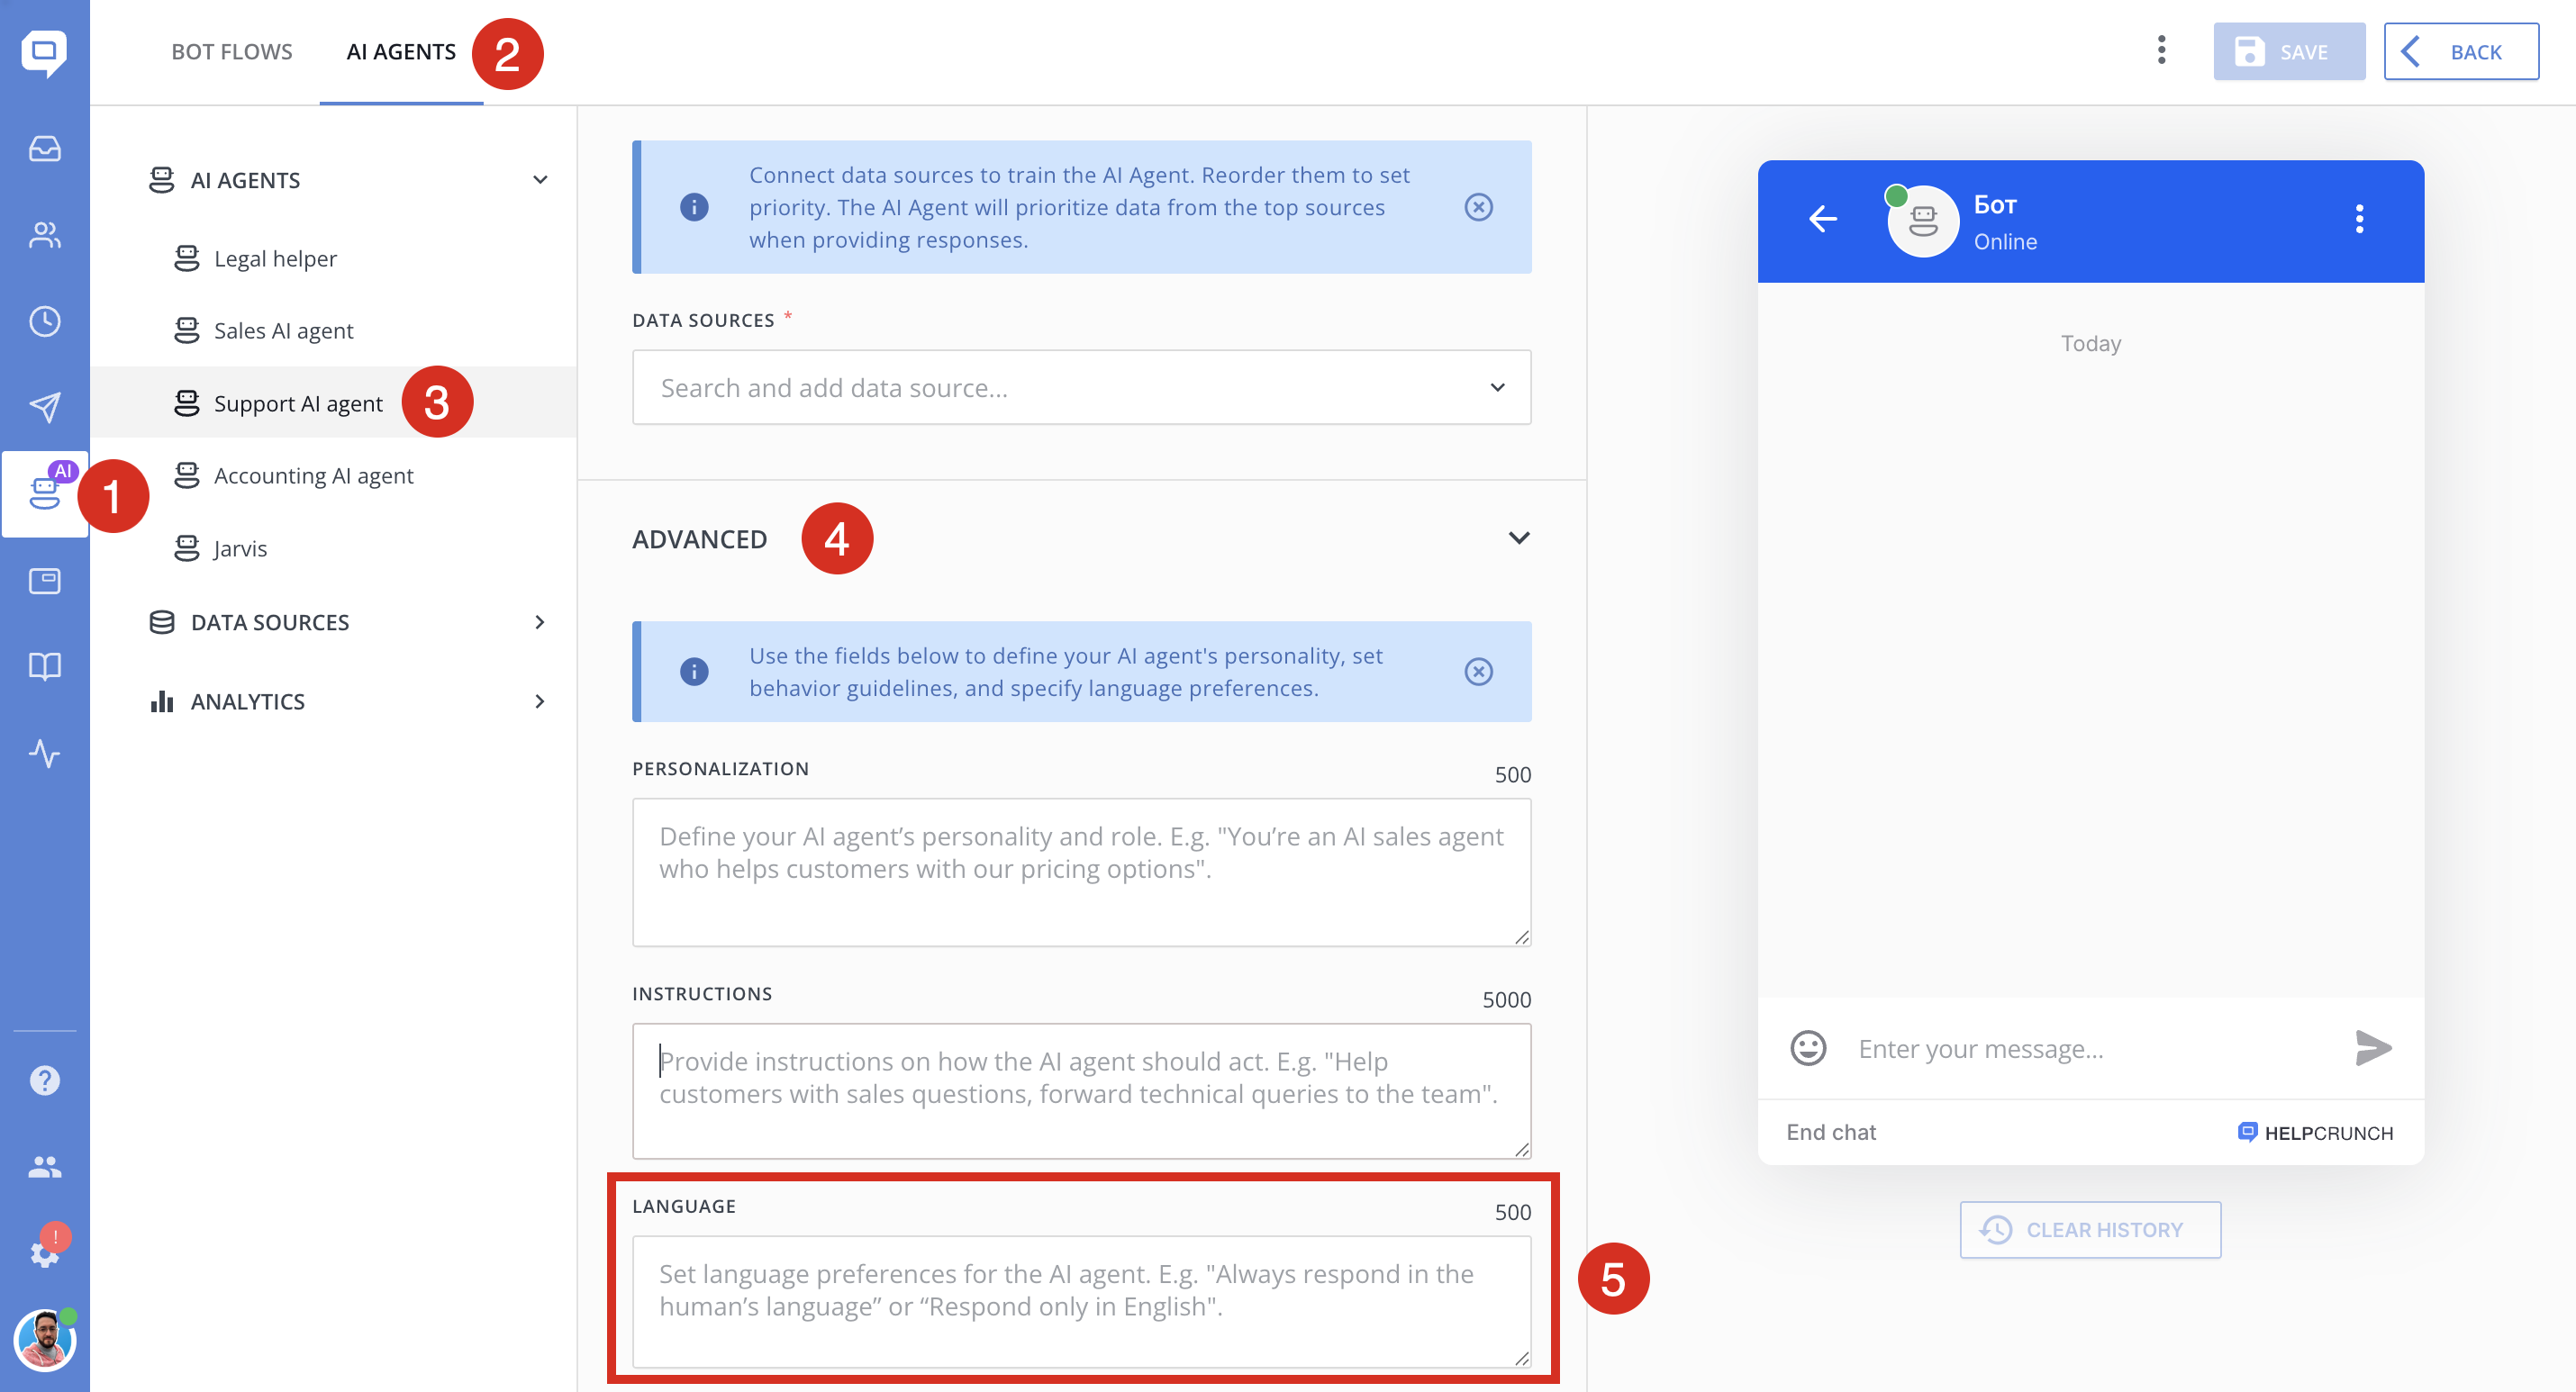Open the Knowledge base book icon
This screenshot has height=1392, width=2576.
click(x=44, y=666)
